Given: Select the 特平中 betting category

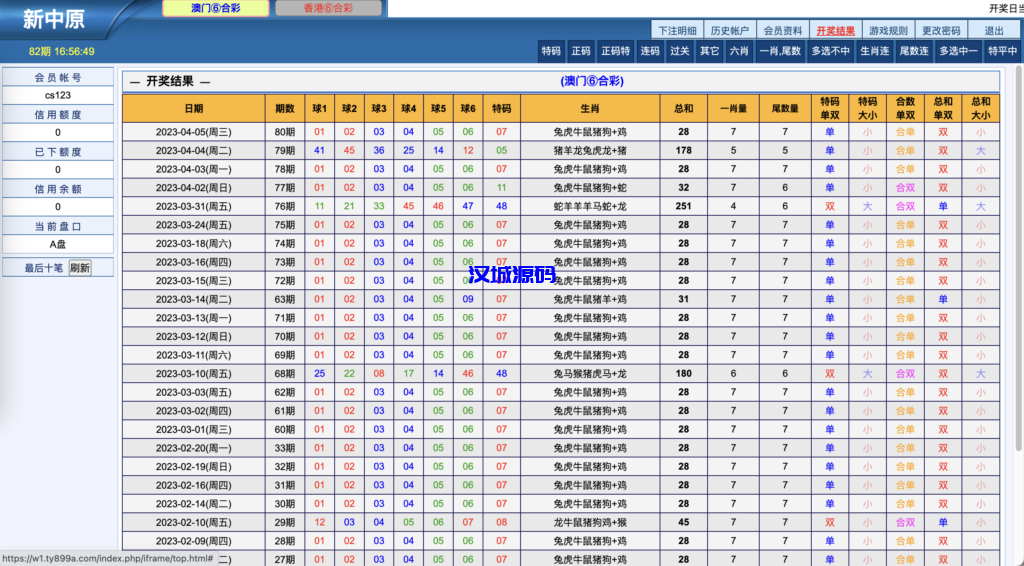Looking at the screenshot, I should [x=1002, y=51].
